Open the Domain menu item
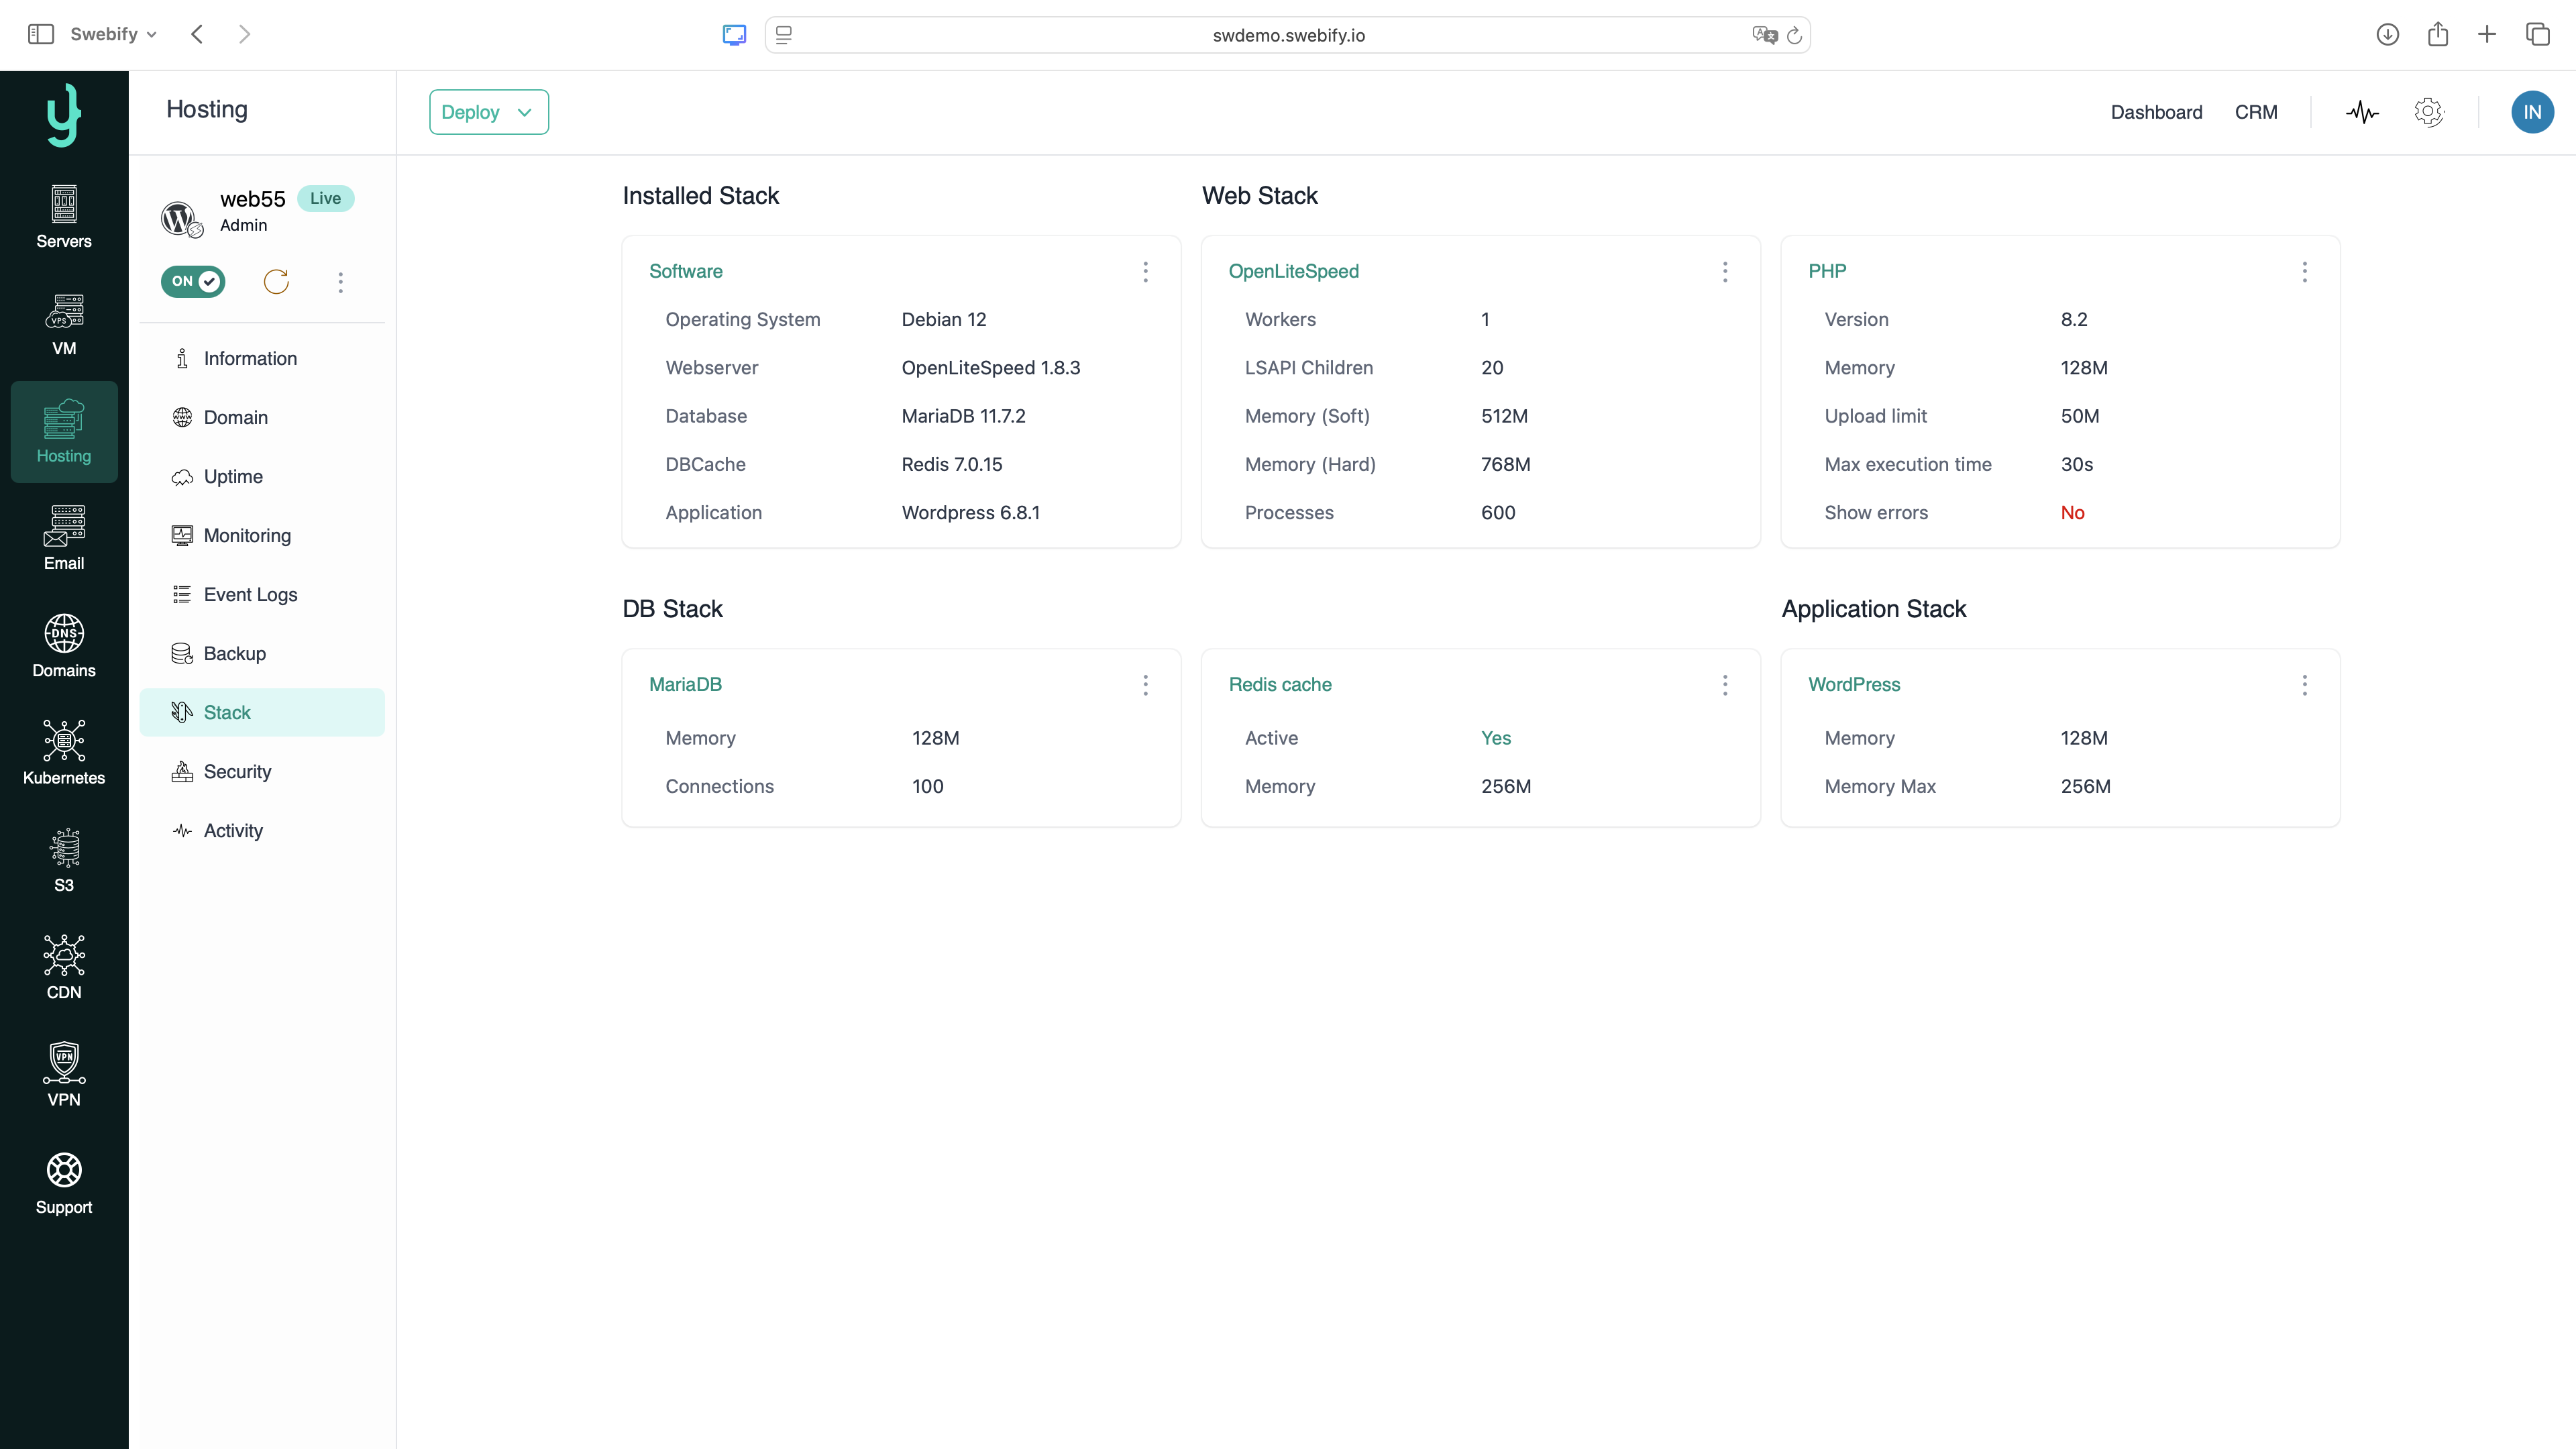 click(262, 417)
